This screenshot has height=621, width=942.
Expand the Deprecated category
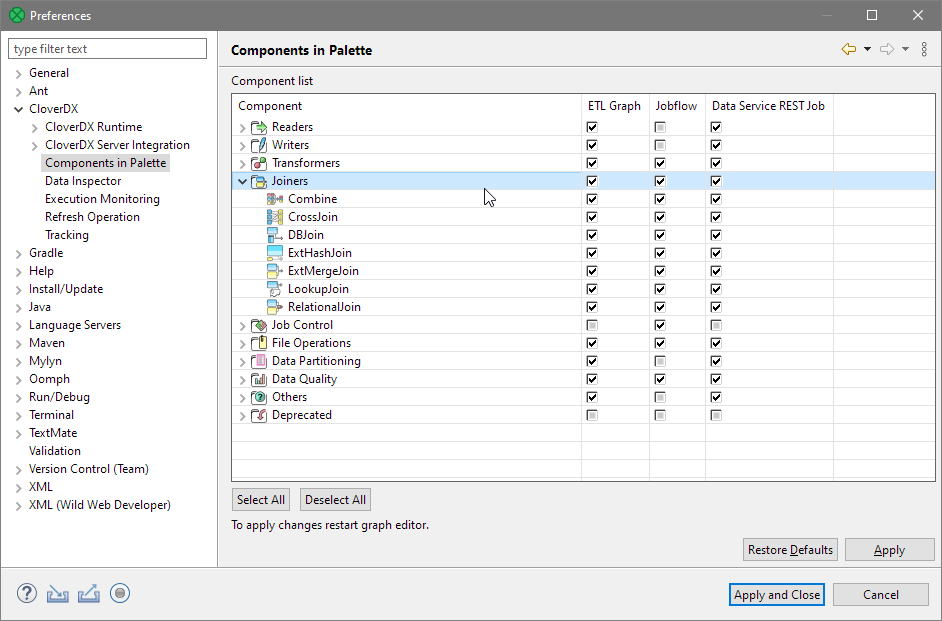coord(241,415)
